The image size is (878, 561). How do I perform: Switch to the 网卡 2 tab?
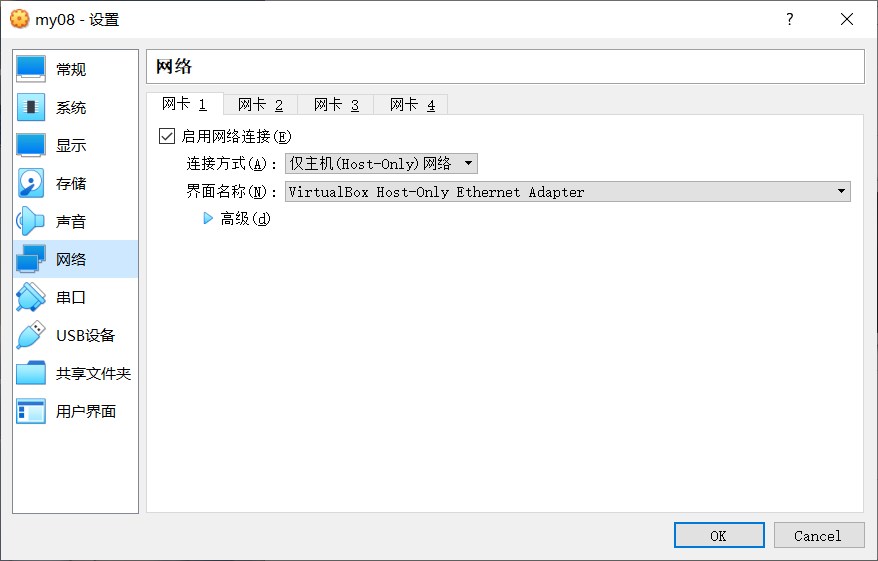click(x=260, y=105)
